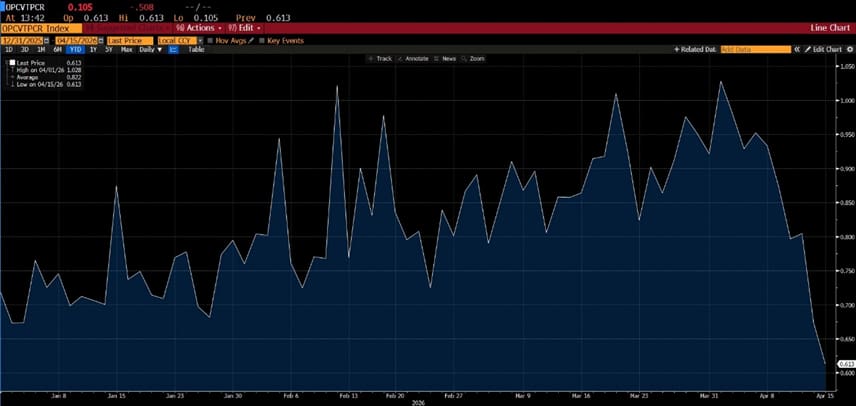This screenshot has width=856, height=406.
Task: Toggle the Mov Avgs checkbox
Action: tap(211, 40)
